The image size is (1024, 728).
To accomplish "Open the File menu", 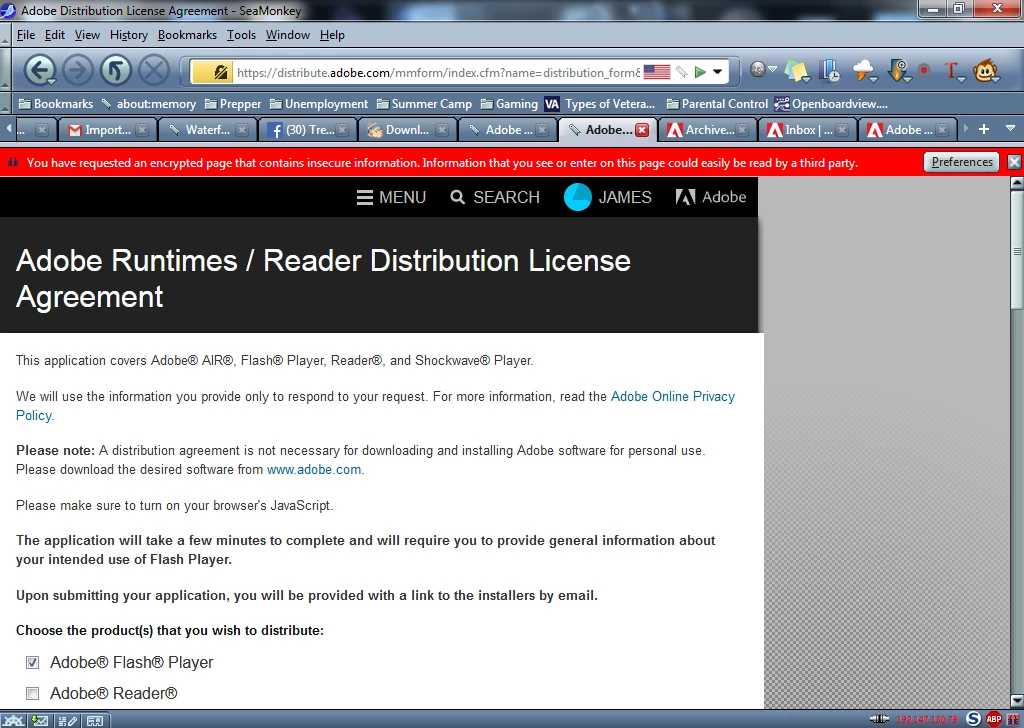I will (x=25, y=35).
